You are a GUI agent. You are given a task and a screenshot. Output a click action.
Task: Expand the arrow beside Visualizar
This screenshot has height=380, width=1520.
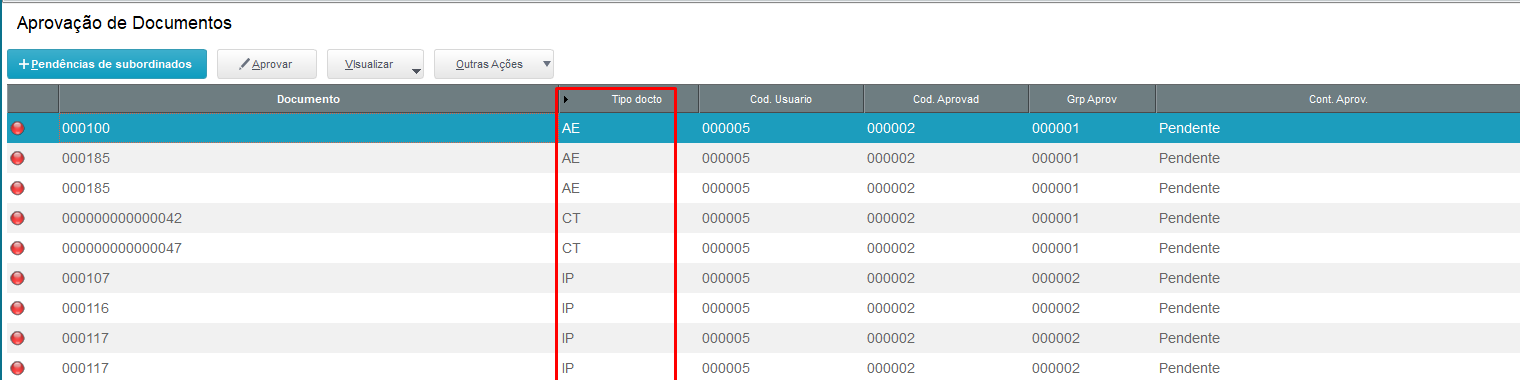click(x=416, y=70)
